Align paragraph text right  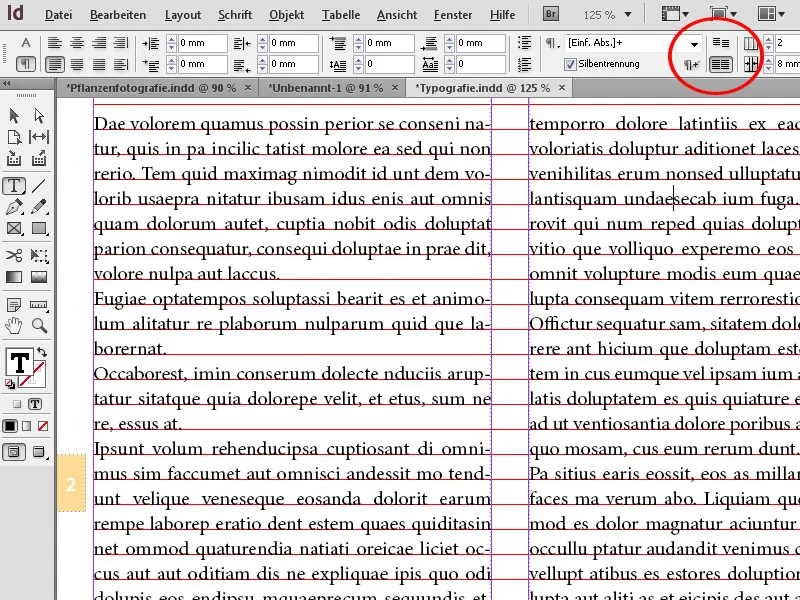pyautogui.click(x=98, y=43)
